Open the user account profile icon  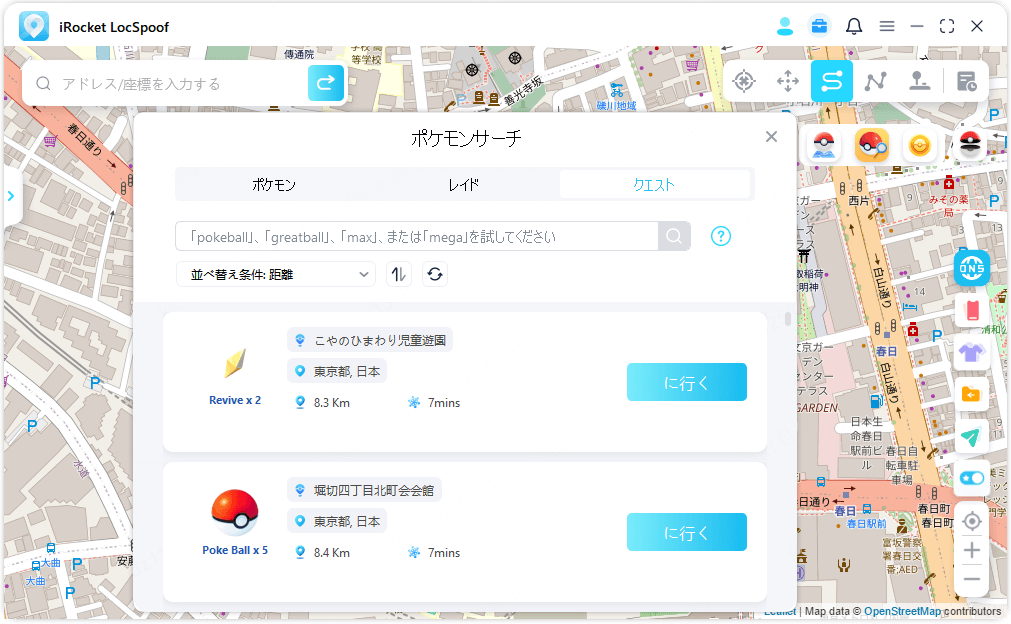point(785,26)
